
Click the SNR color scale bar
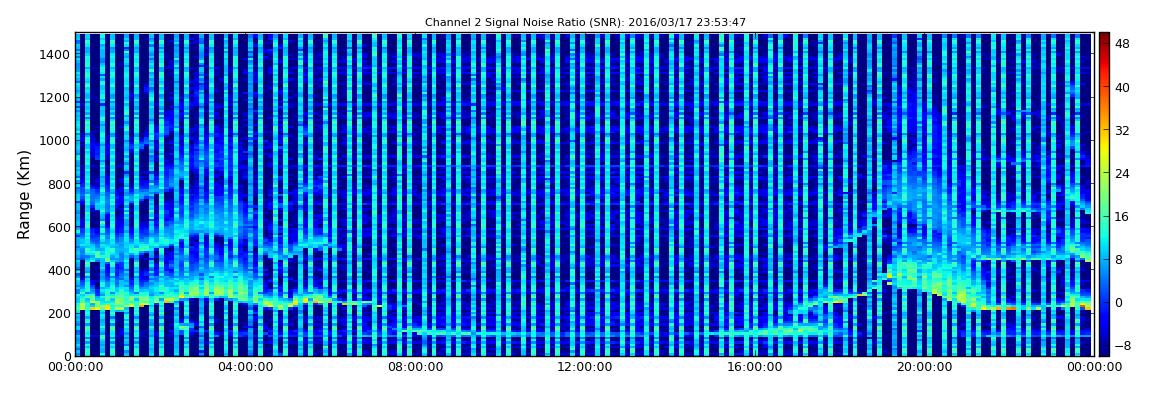[1104, 194]
